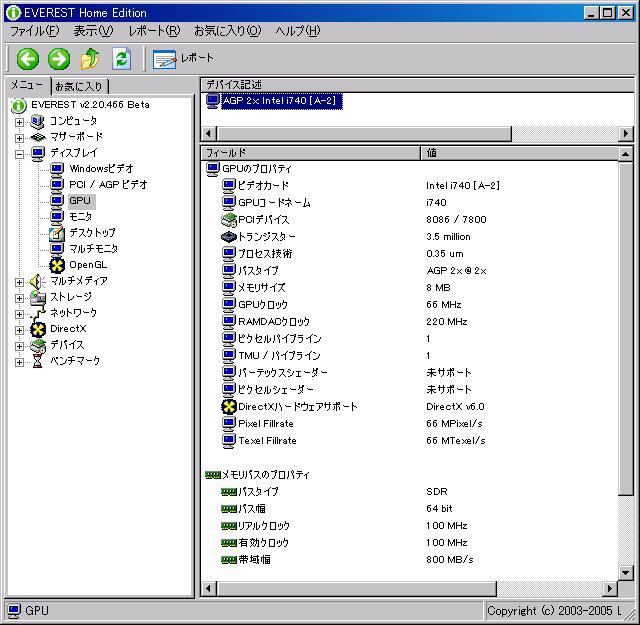
Task: Switch to the お気に入り tab
Action: coord(80,87)
